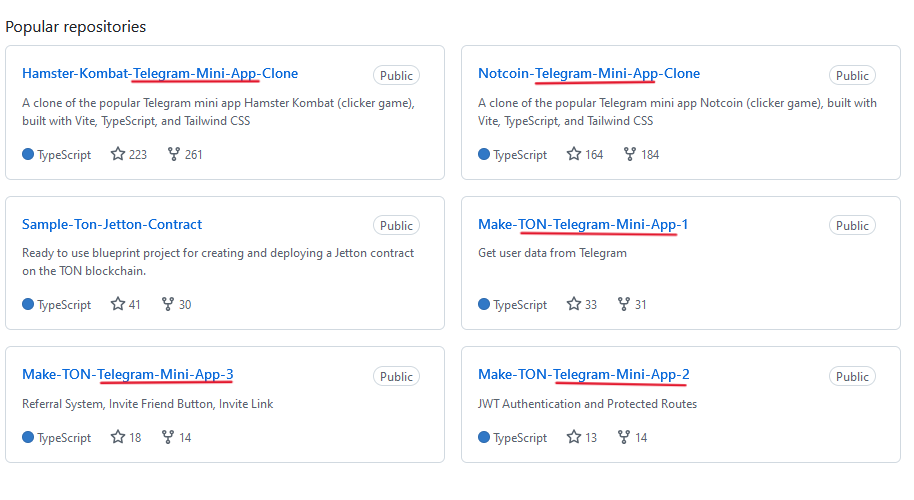Screen dimensions: 914x500
Task: Click fork icon on Sample-Ton-Jetton-Contract card
Action: (168, 304)
